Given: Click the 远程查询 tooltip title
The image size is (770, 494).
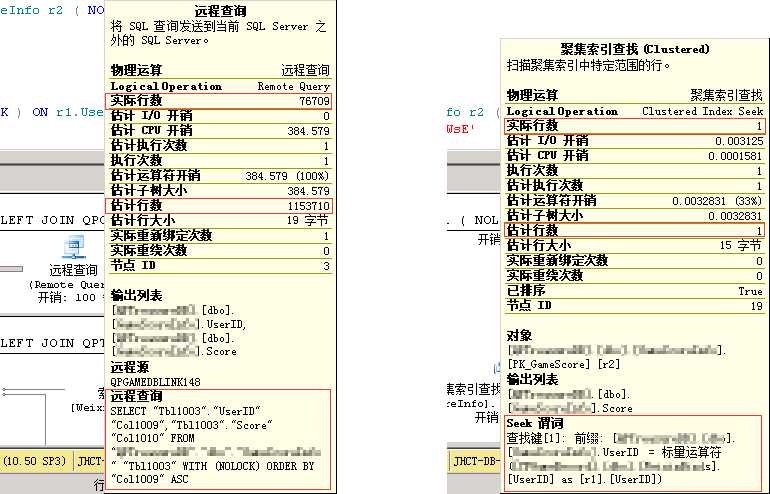Looking at the screenshot, I should pos(220,10).
